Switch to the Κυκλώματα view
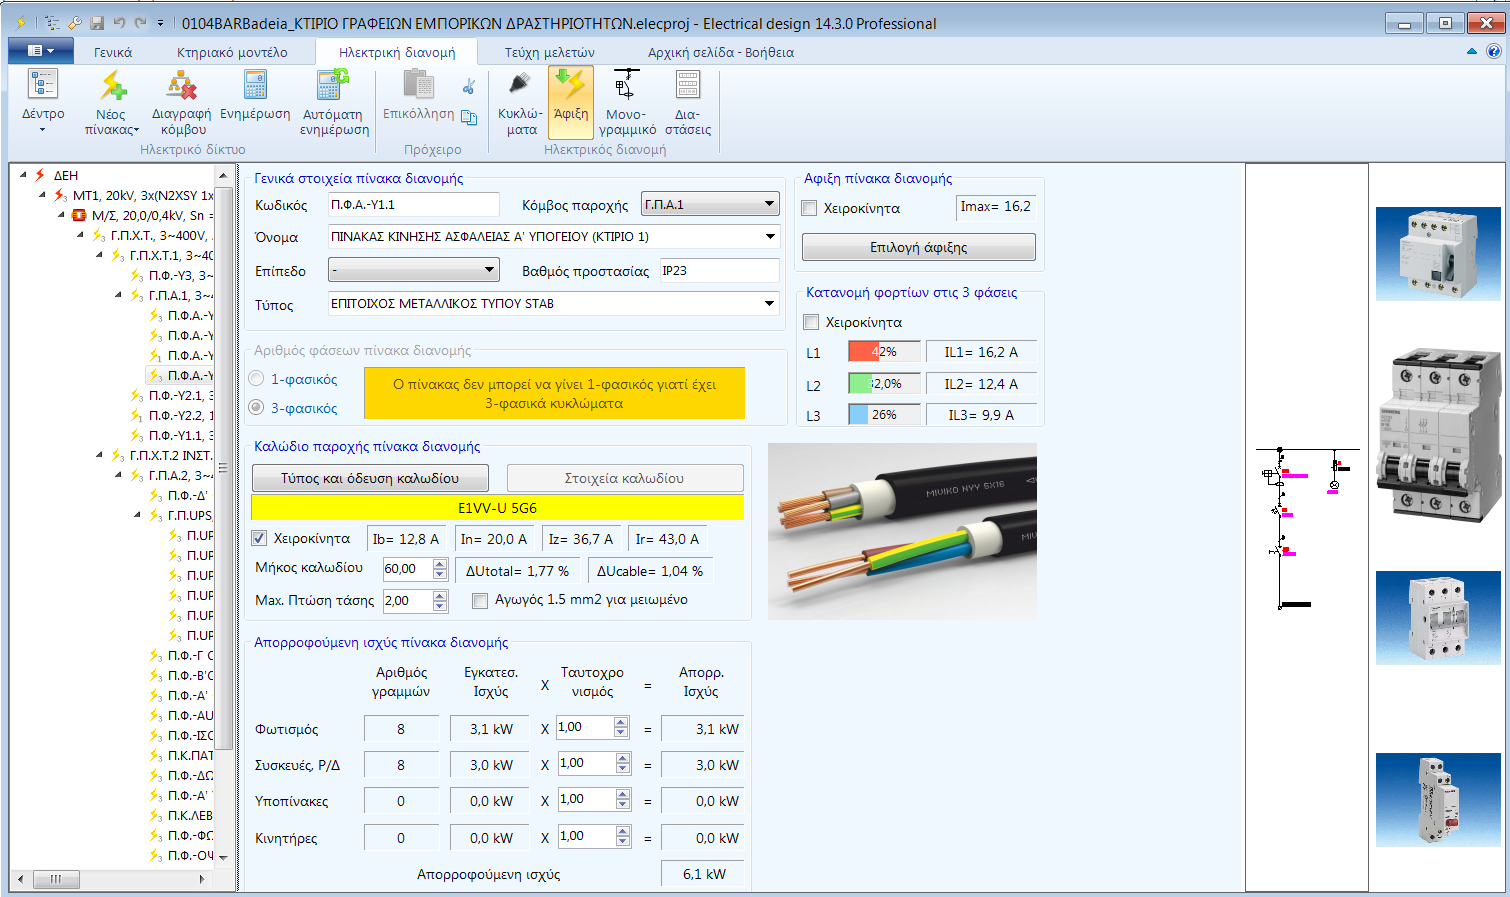This screenshot has width=1510, height=897. coord(519,100)
